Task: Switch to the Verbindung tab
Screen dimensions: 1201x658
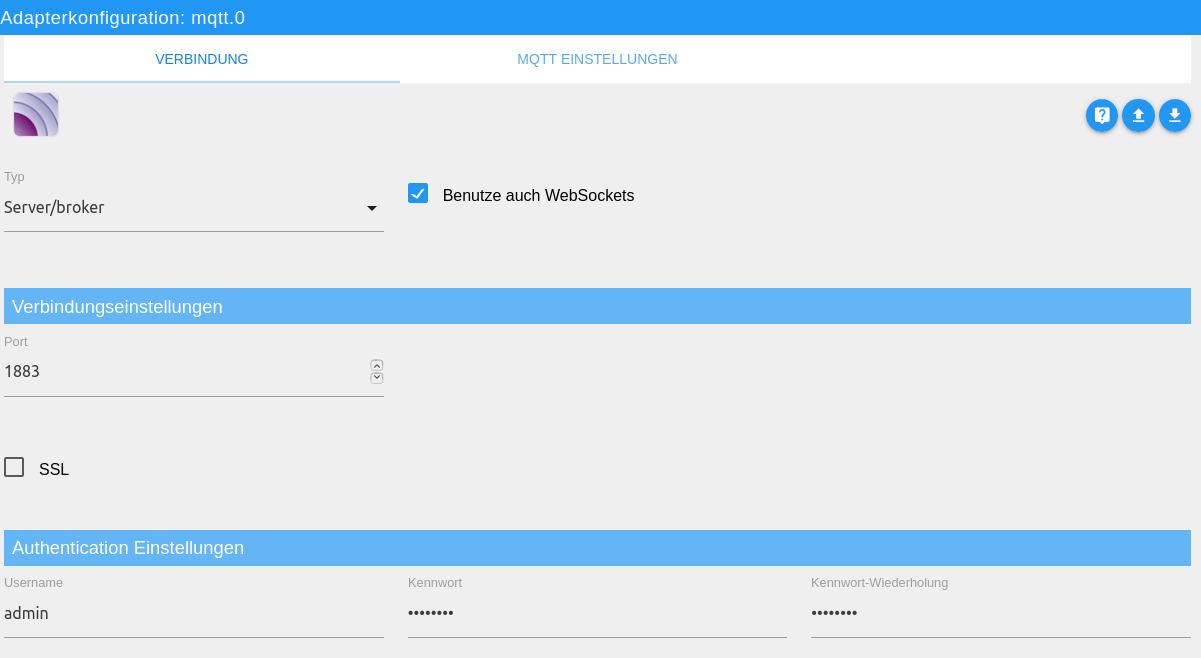Action: [x=202, y=59]
